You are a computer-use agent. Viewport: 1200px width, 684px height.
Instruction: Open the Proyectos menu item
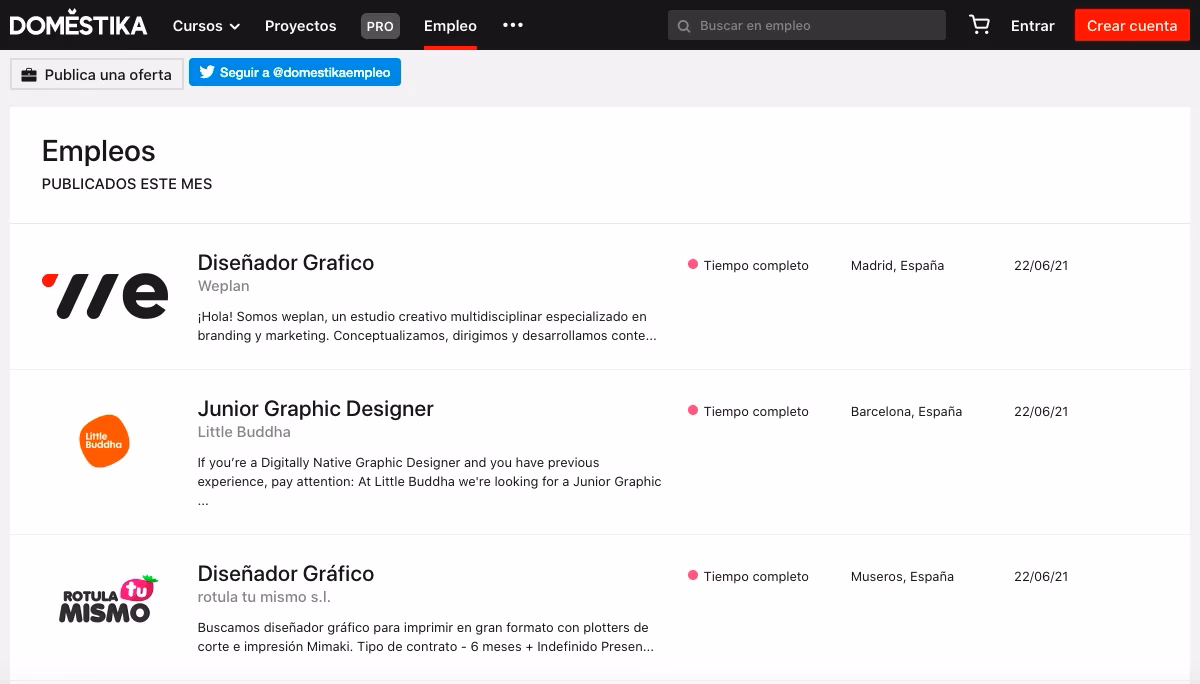(x=300, y=26)
